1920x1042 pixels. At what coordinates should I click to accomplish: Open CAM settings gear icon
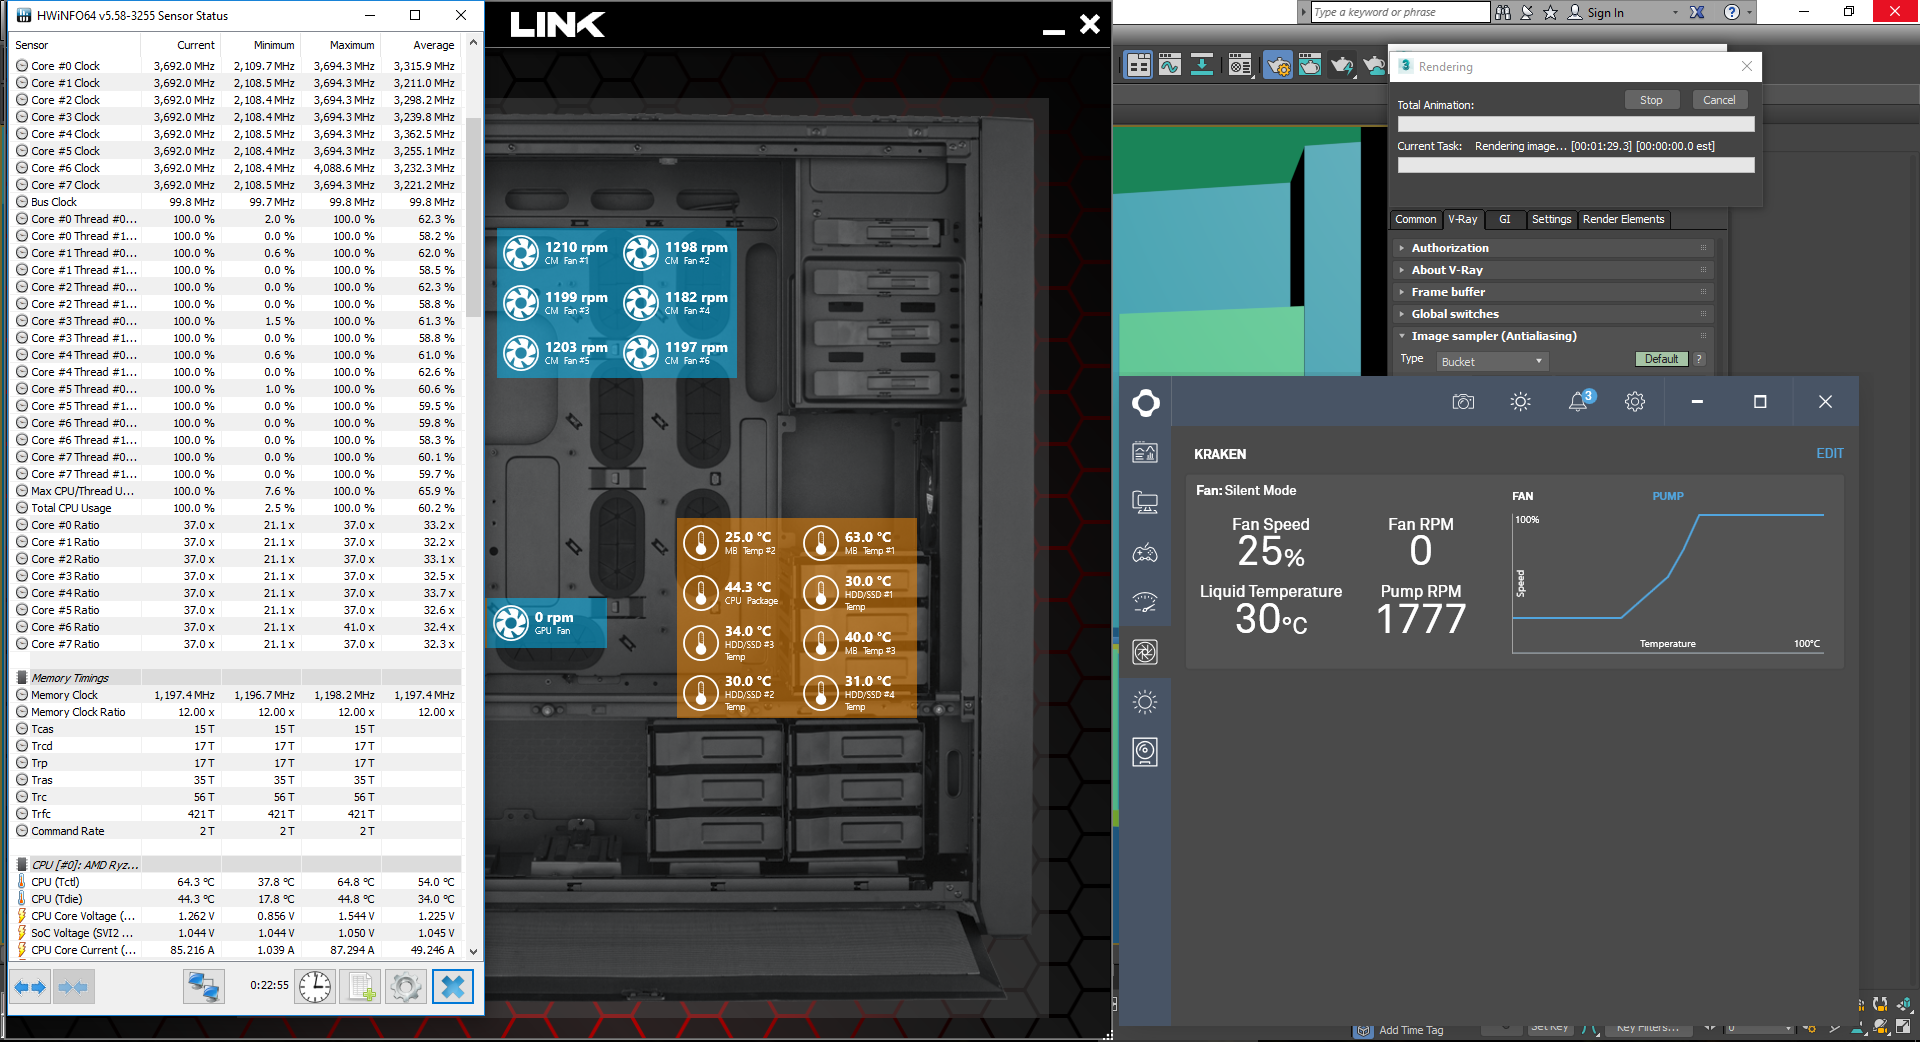(1635, 402)
